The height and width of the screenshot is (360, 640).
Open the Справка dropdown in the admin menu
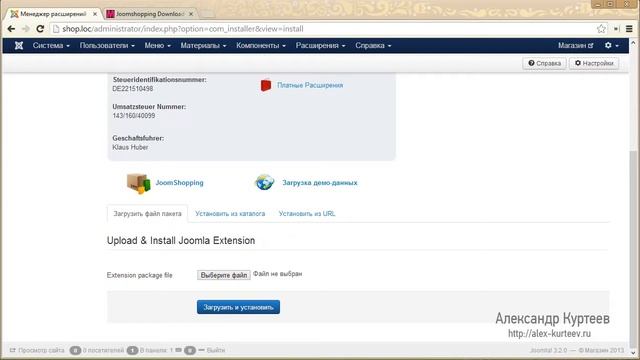tap(373, 45)
